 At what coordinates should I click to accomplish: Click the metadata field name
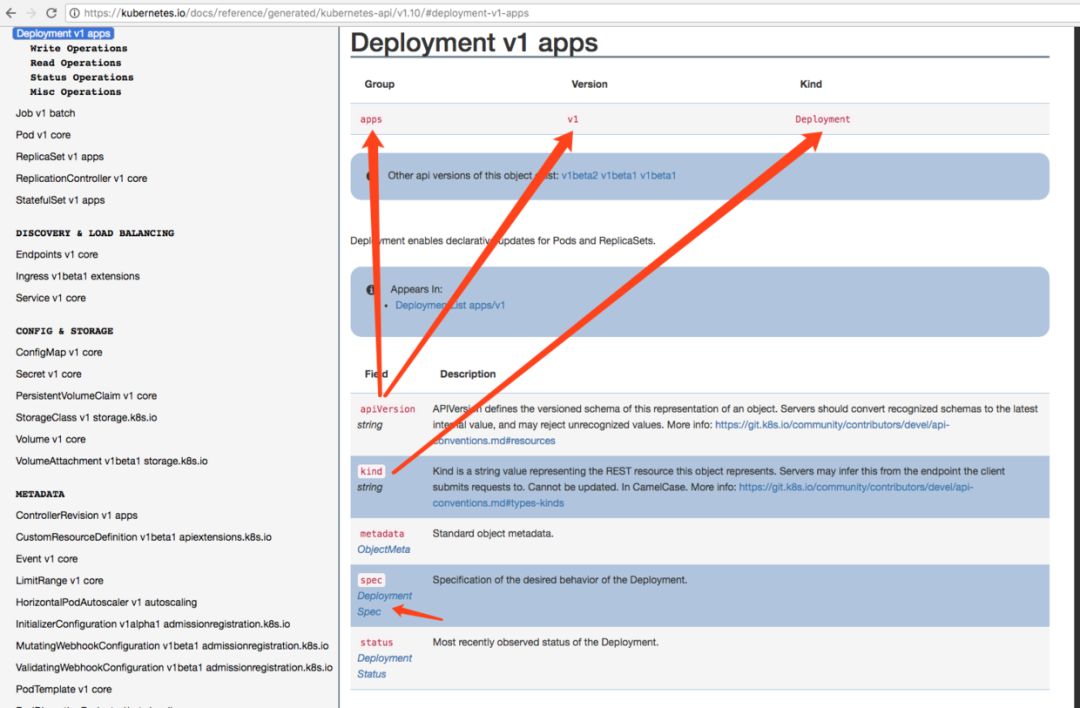click(x=382, y=534)
